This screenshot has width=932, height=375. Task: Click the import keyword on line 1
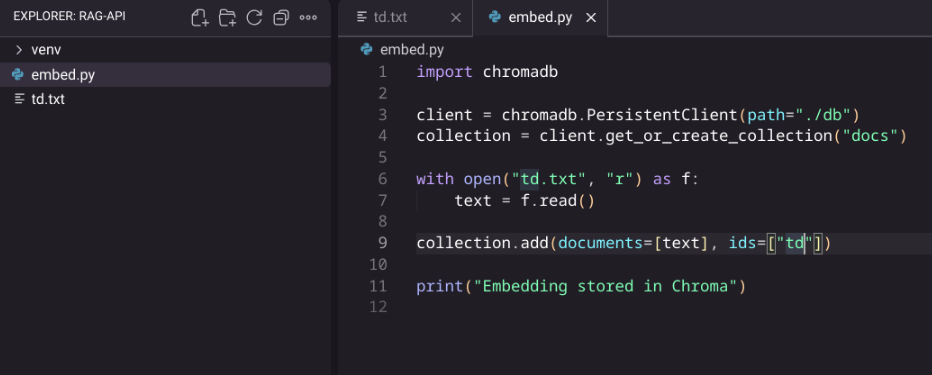tap(445, 73)
